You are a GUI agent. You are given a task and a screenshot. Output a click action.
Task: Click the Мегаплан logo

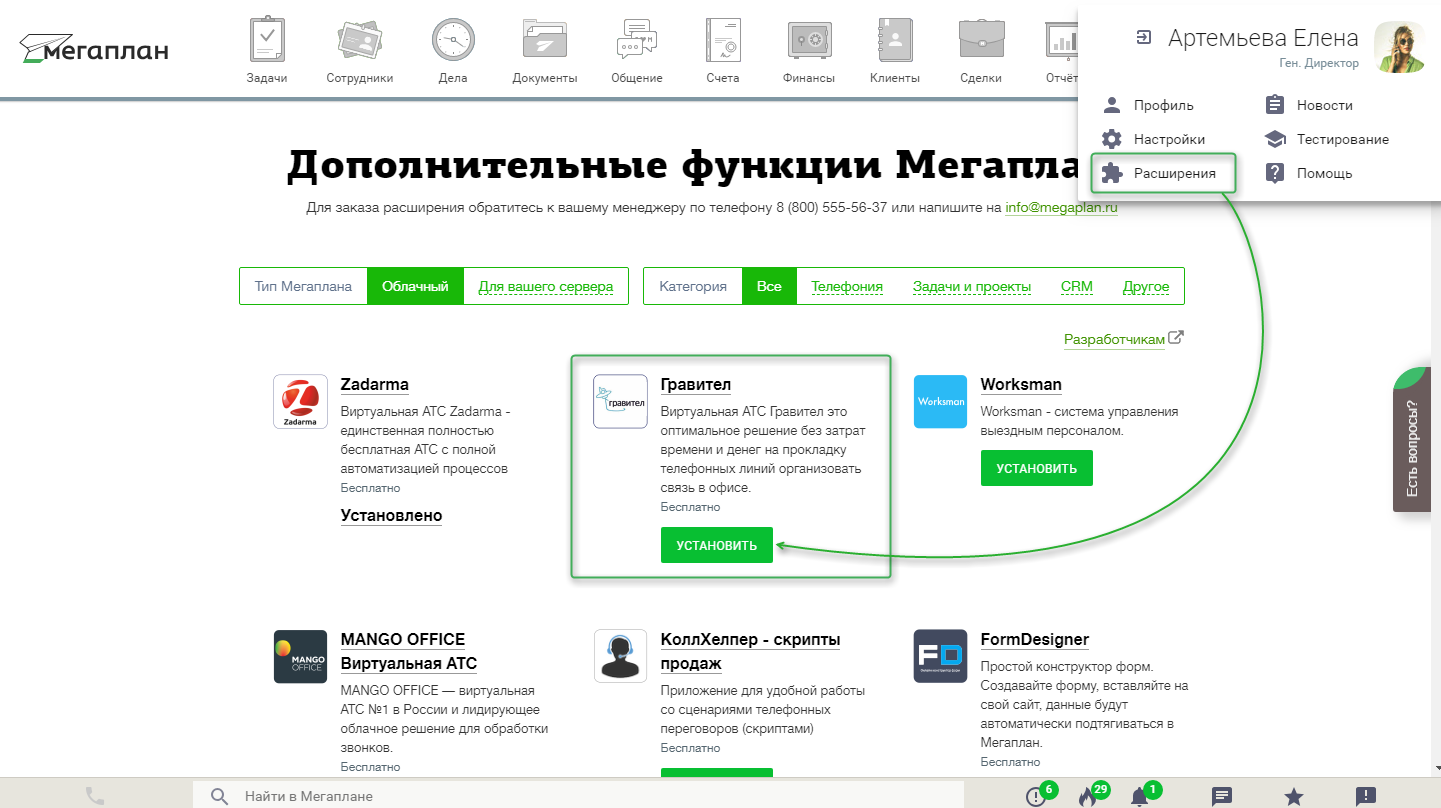tap(94, 48)
